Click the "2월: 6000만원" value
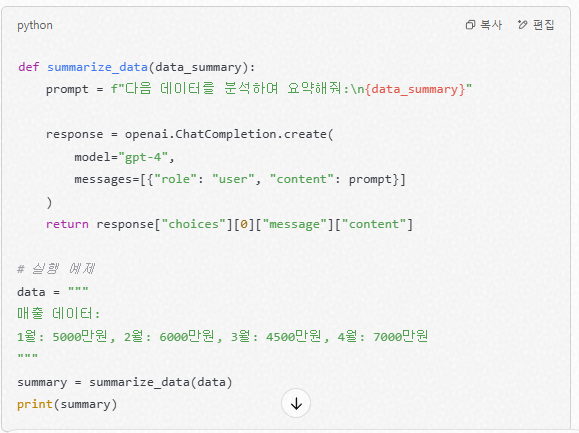The width and height of the screenshot is (579, 433). pos(169,336)
